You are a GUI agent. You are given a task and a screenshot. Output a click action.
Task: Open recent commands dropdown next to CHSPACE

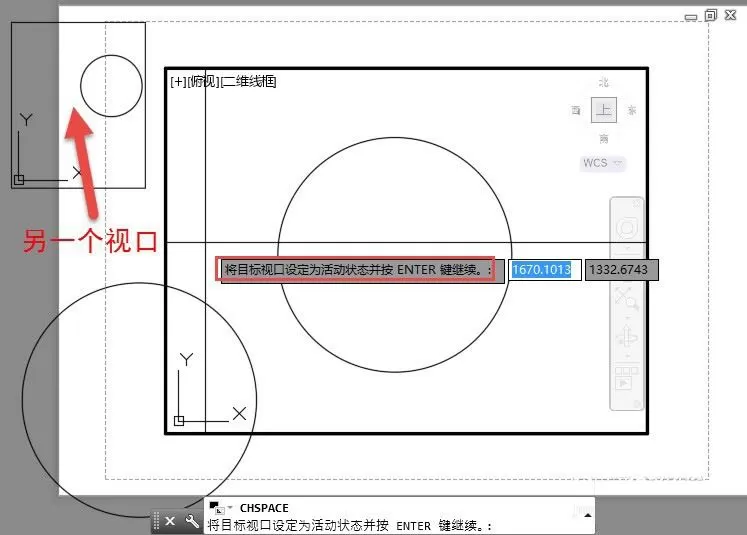click(x=231, y=507)
